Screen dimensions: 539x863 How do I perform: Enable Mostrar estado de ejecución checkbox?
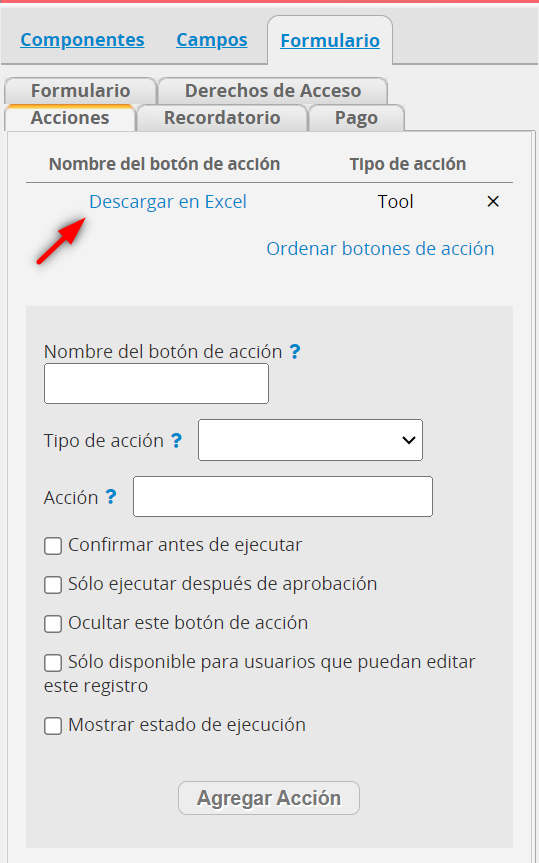tap(53, 727)
